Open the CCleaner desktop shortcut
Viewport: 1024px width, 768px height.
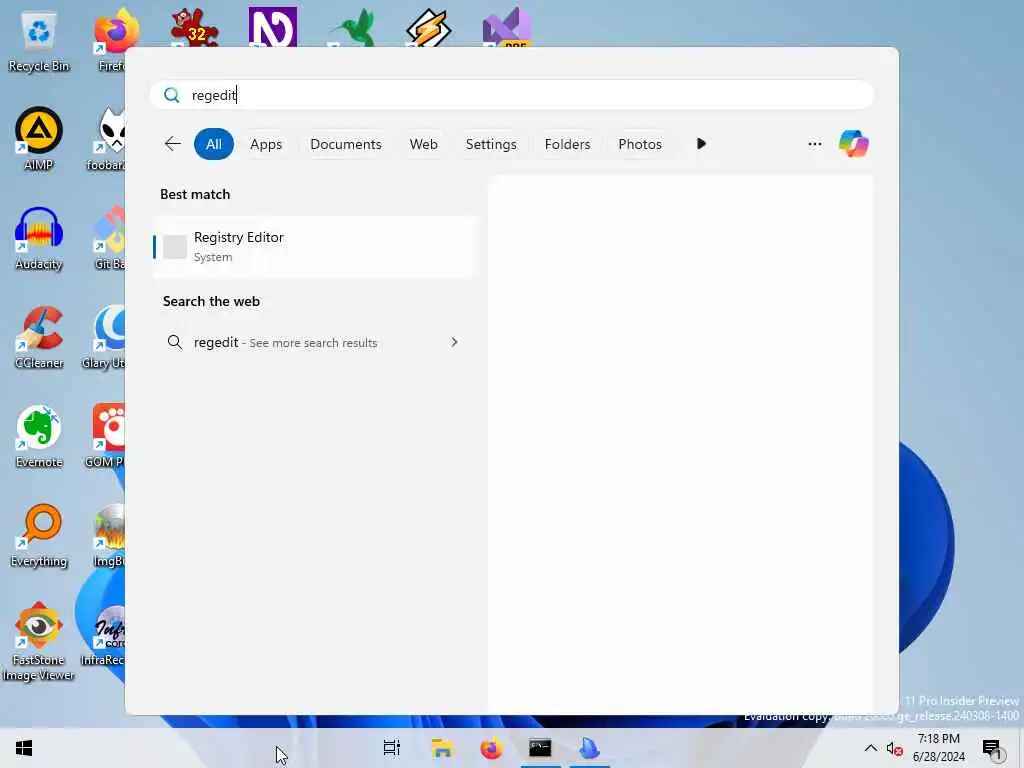[39, 338]
